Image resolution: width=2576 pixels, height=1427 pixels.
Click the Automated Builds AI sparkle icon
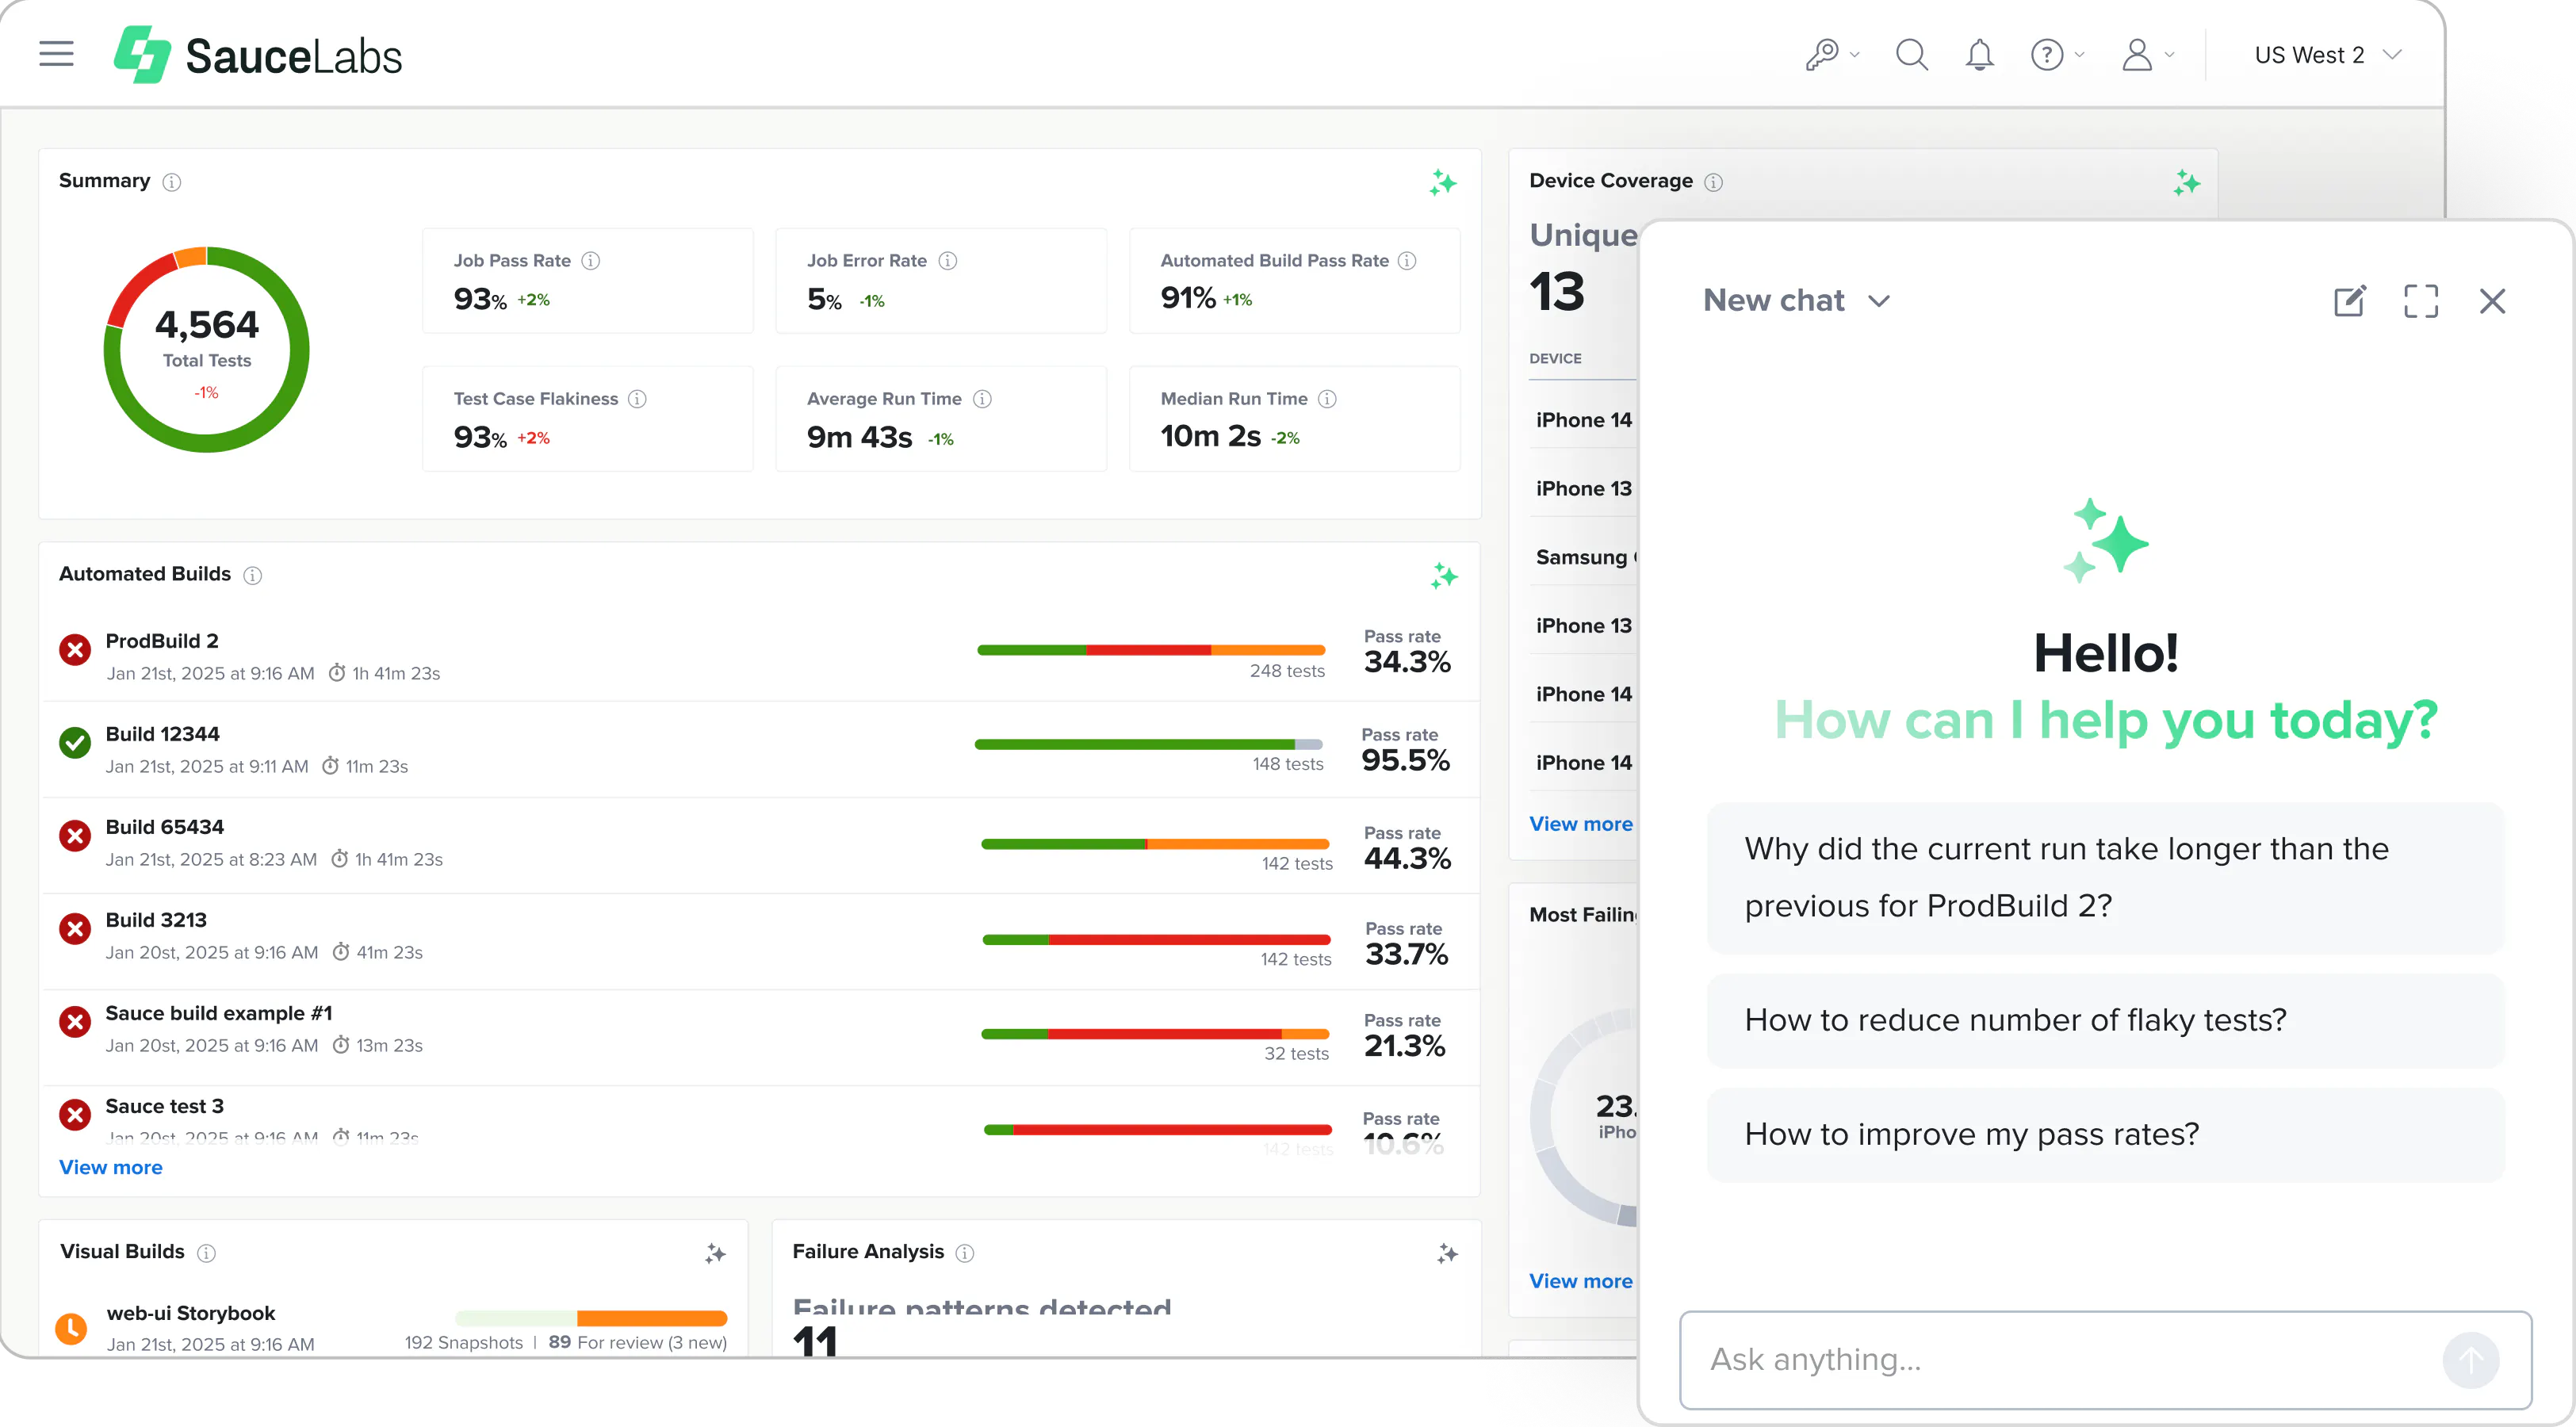pos(1443,576)
